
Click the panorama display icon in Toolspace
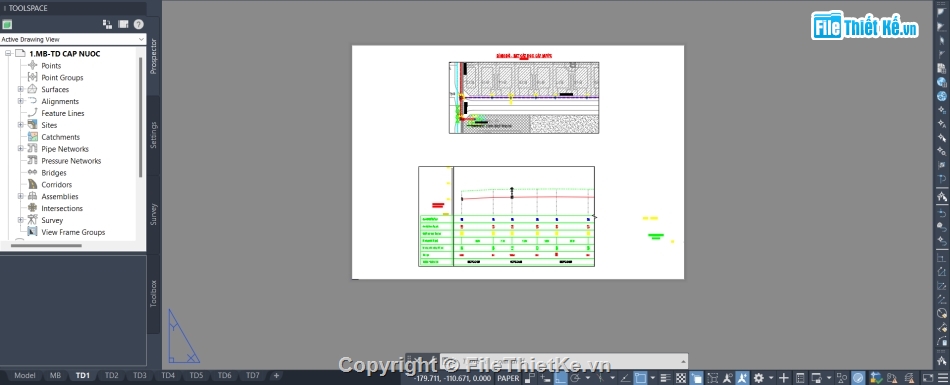(123, 24)
